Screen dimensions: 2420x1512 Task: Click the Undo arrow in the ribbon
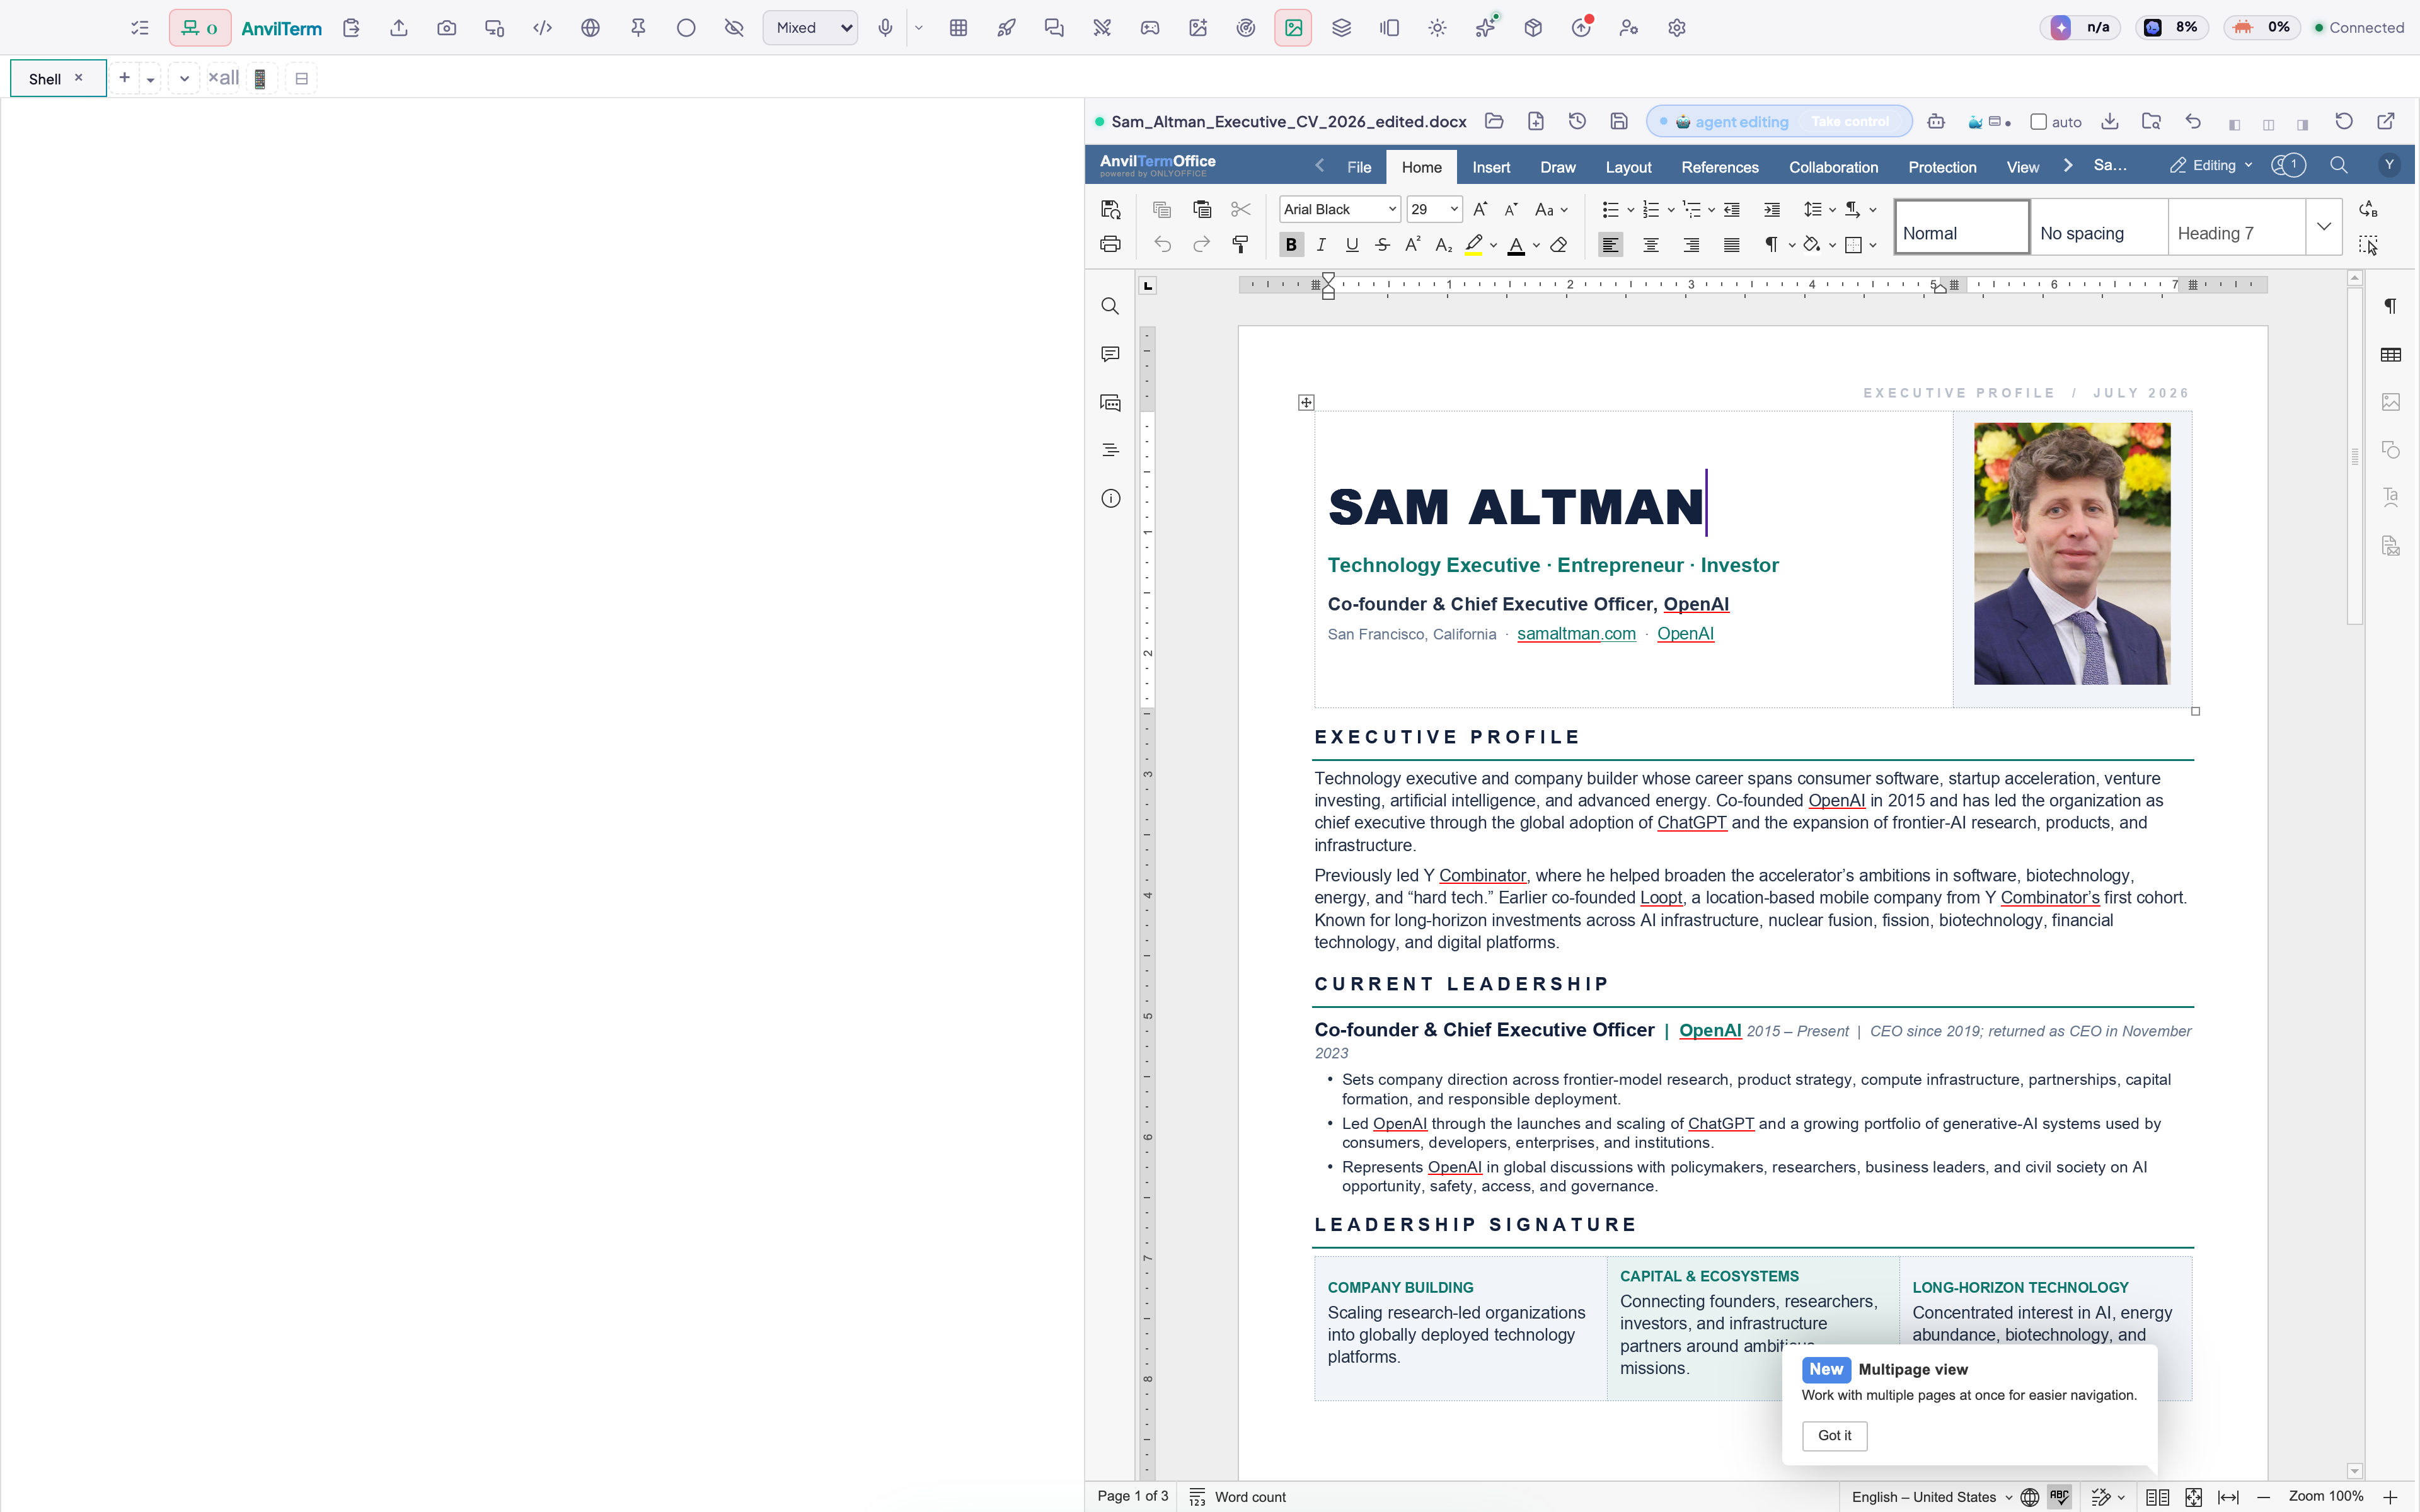1161,244
